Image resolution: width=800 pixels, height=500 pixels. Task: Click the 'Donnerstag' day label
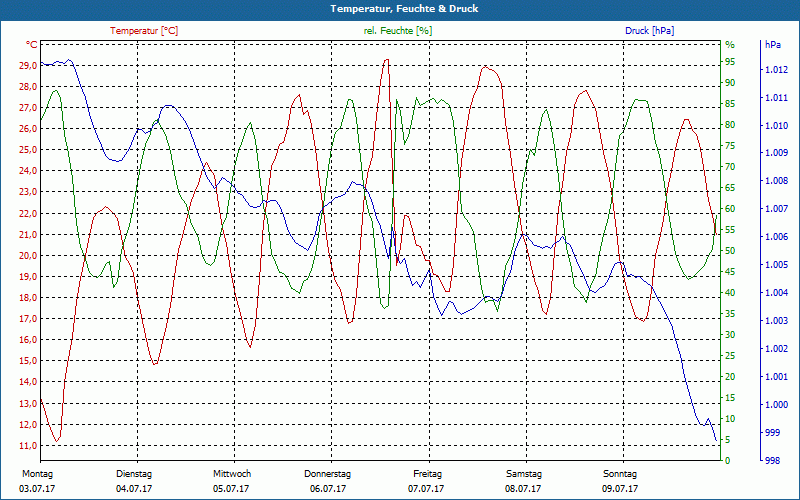(x=328, y=474)
